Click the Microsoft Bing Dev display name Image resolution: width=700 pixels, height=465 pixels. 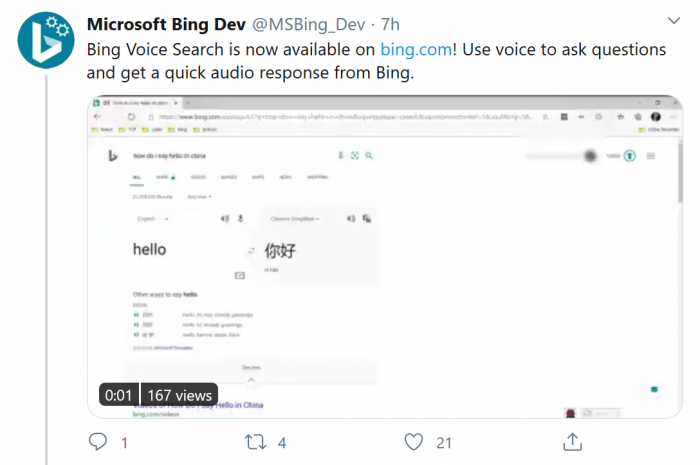(169, 23)
